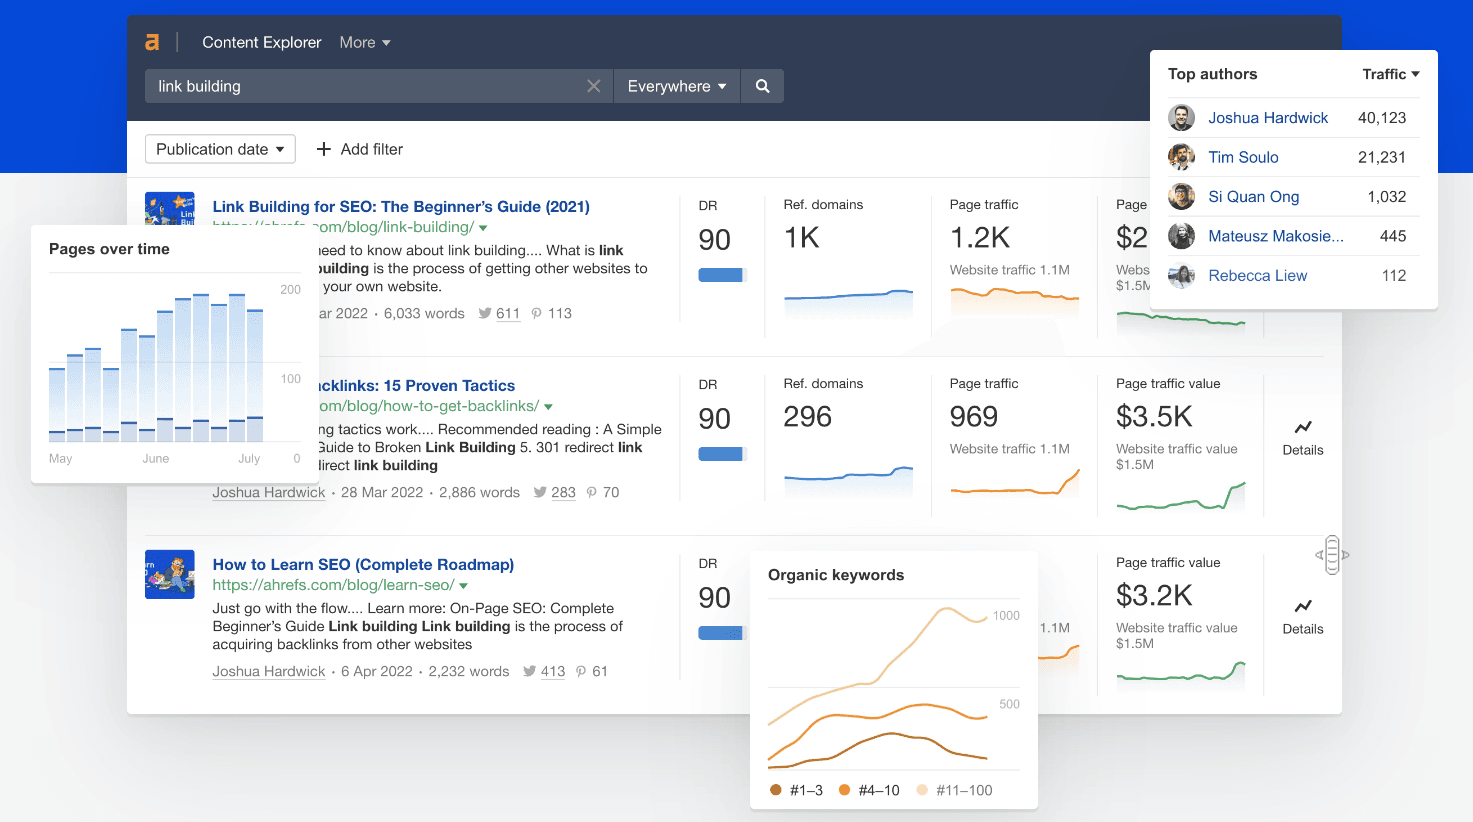This screenshot has height=822, width=1473.
Task: Click Link Building for SEO article thumbnail
Action: click(x=170, y=208)
